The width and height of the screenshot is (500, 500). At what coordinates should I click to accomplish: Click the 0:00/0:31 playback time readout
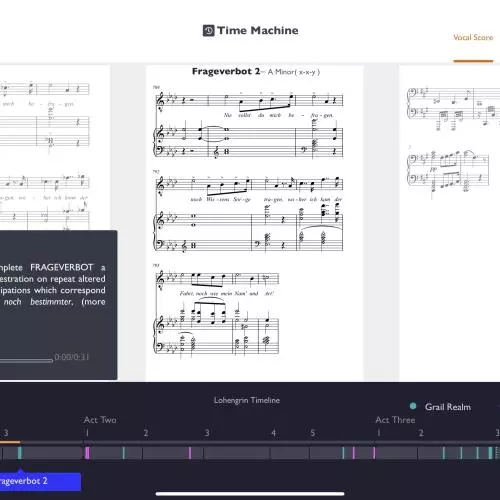tap(72, 357)
